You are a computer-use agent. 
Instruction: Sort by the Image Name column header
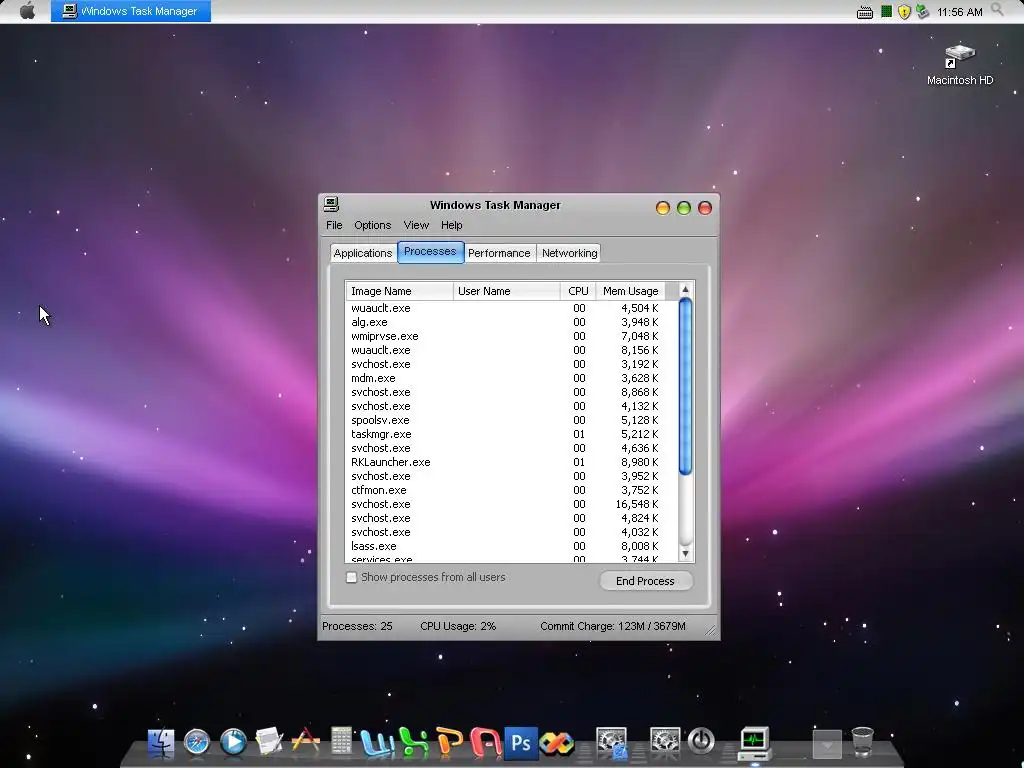[399, 291]
